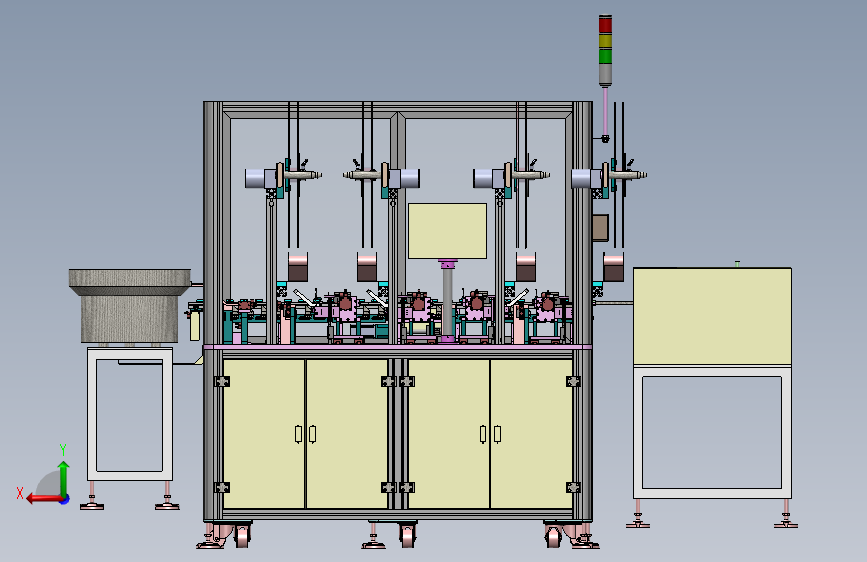The width and height of the screenshot is (867, 562).
Task: Click the blue Z axis ball on triad
Action: (65, 499)
